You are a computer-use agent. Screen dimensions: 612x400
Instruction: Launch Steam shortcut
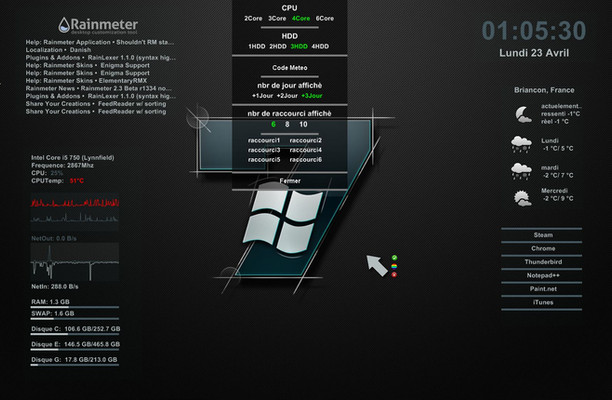tap(542, 235)
